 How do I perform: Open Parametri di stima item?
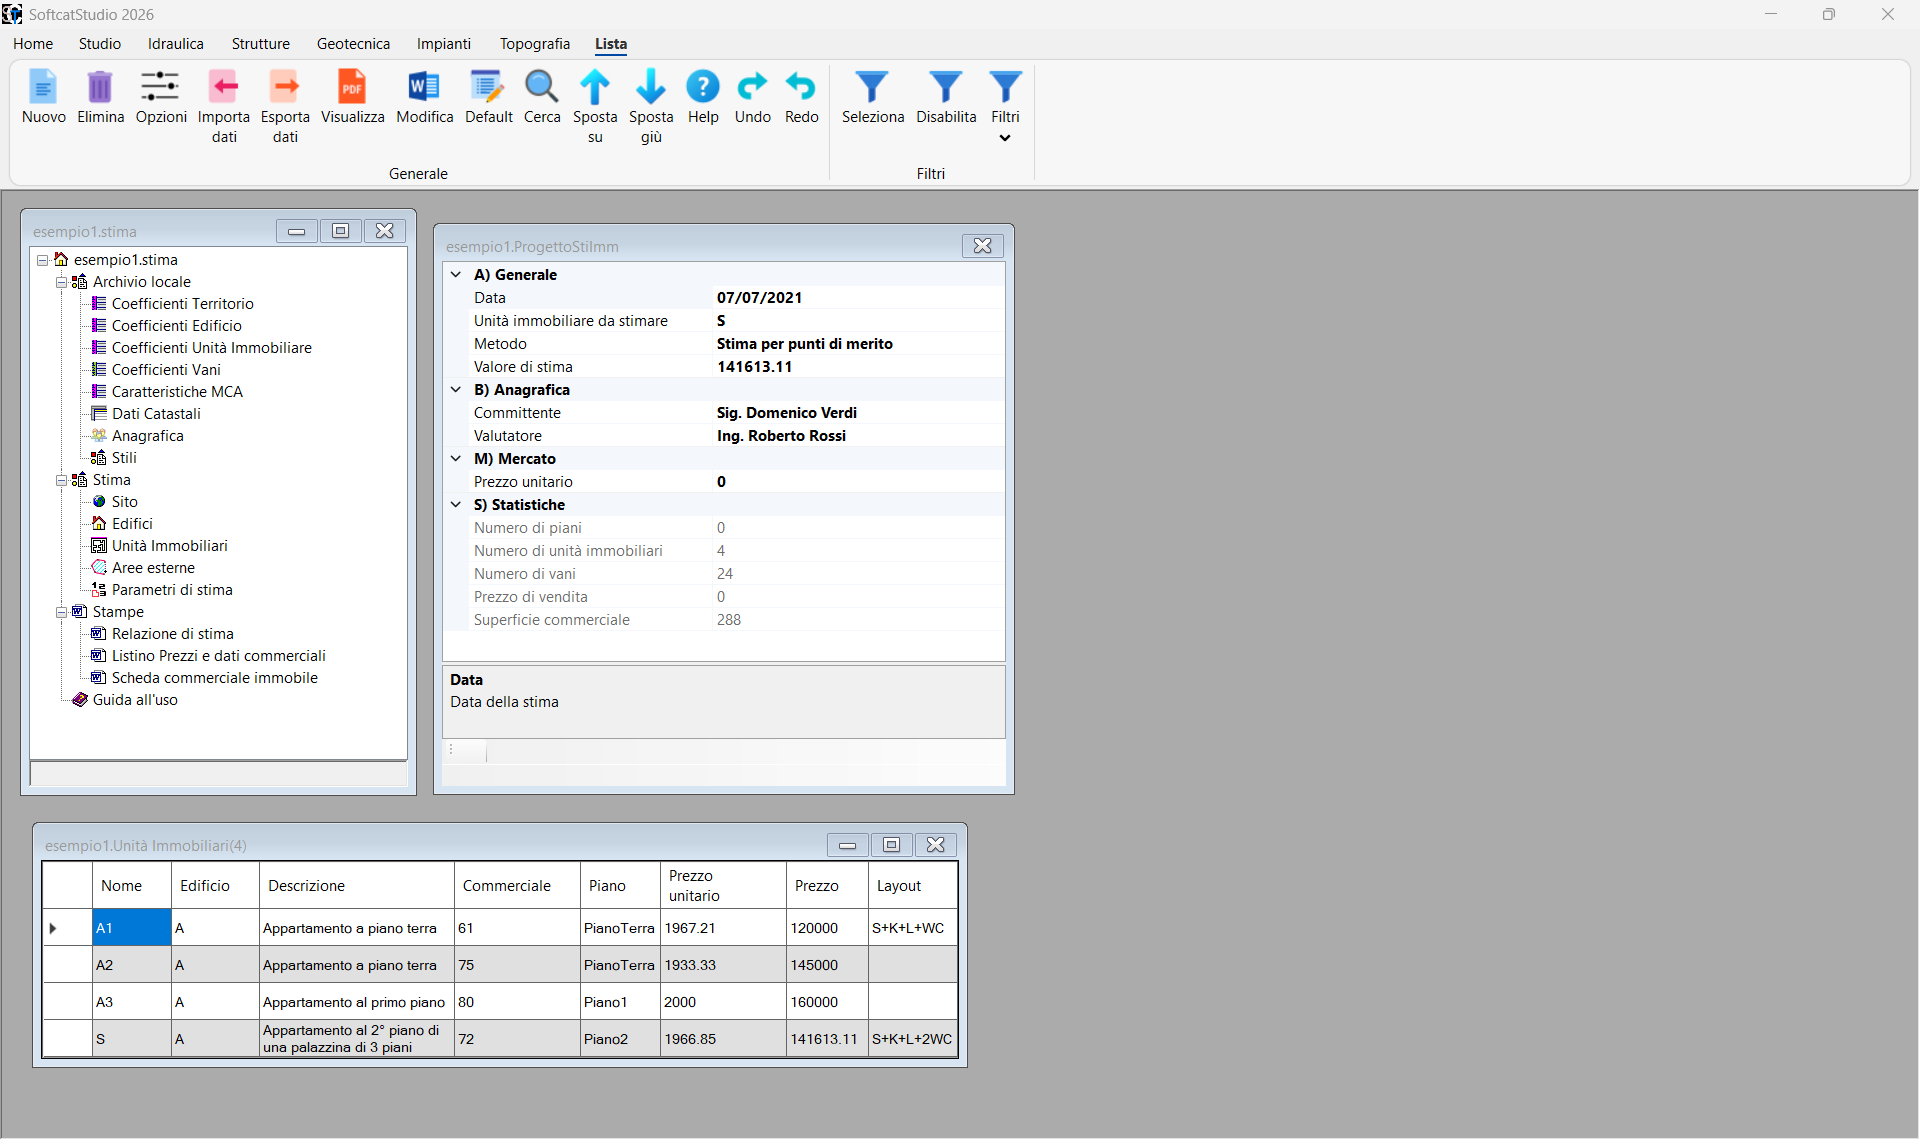172,590
